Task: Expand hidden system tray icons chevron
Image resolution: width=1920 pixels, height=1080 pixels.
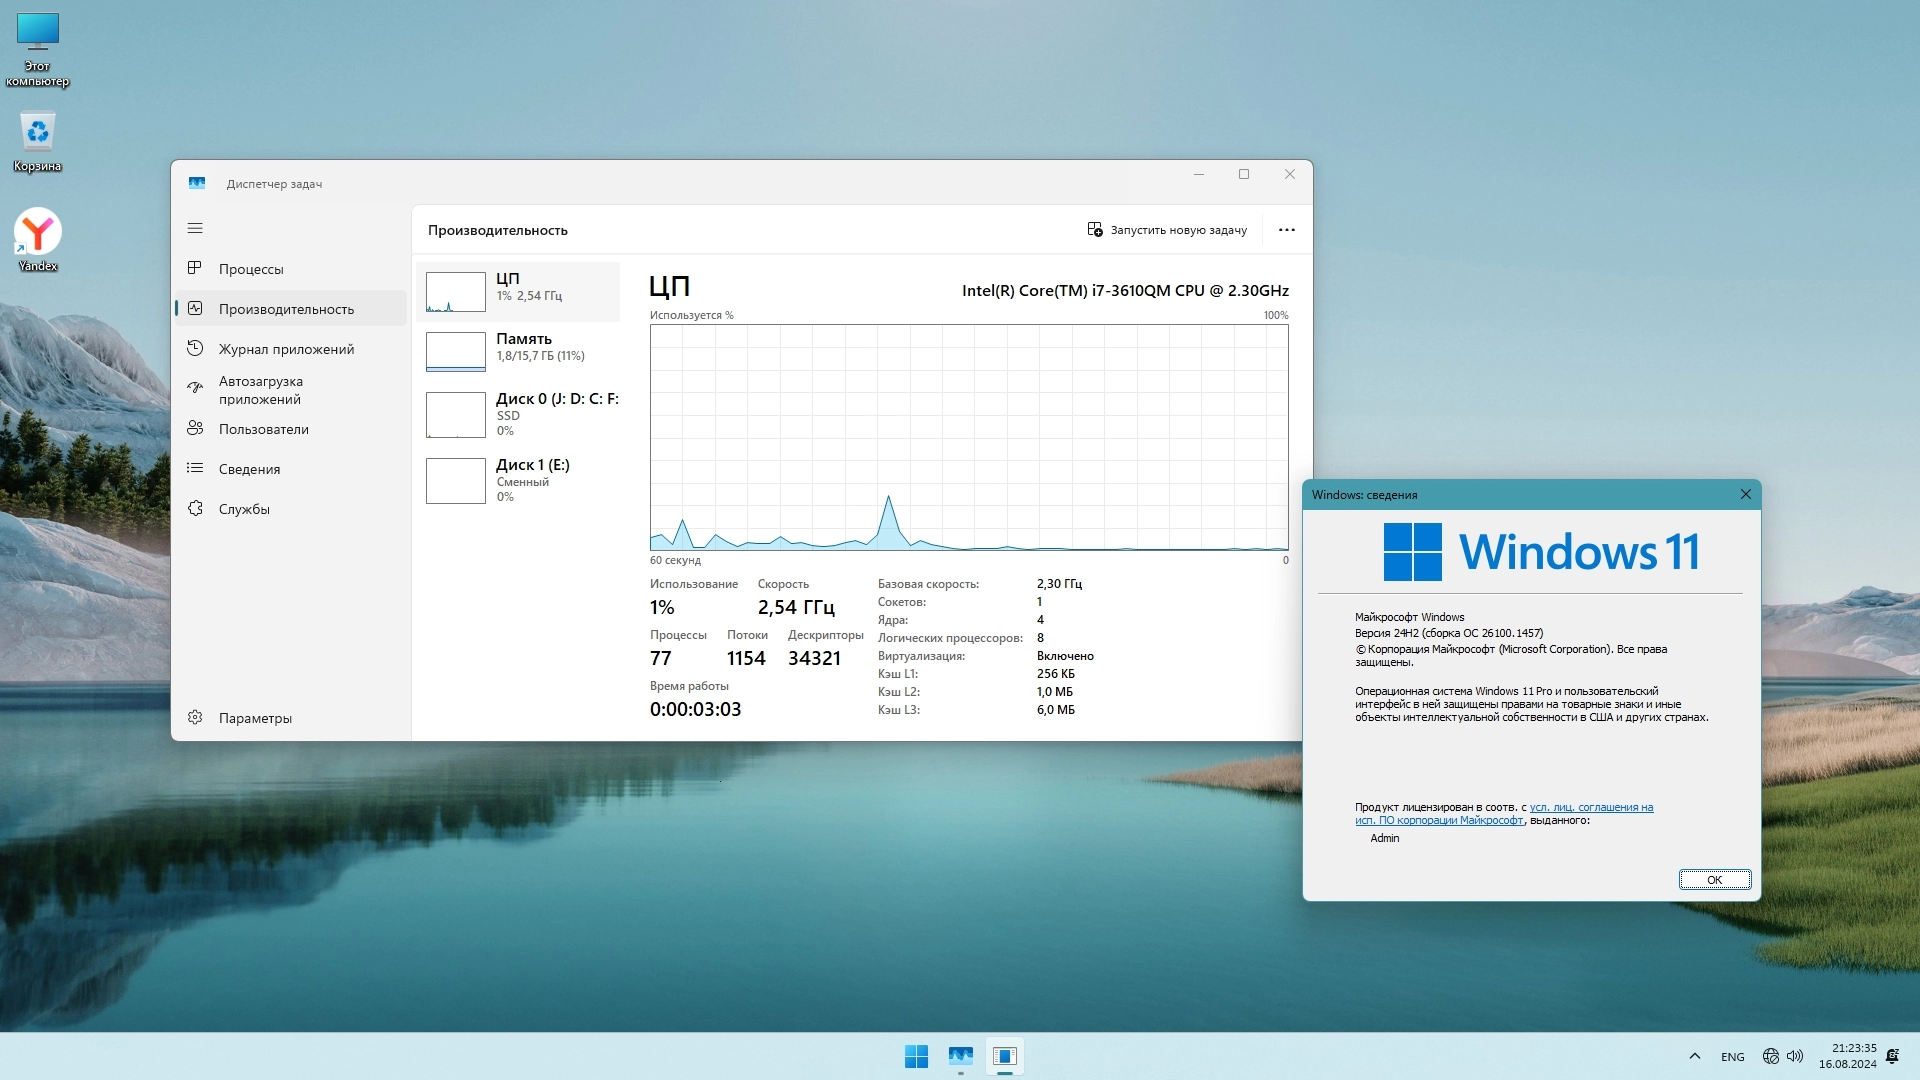Action: point(1694,1056)
